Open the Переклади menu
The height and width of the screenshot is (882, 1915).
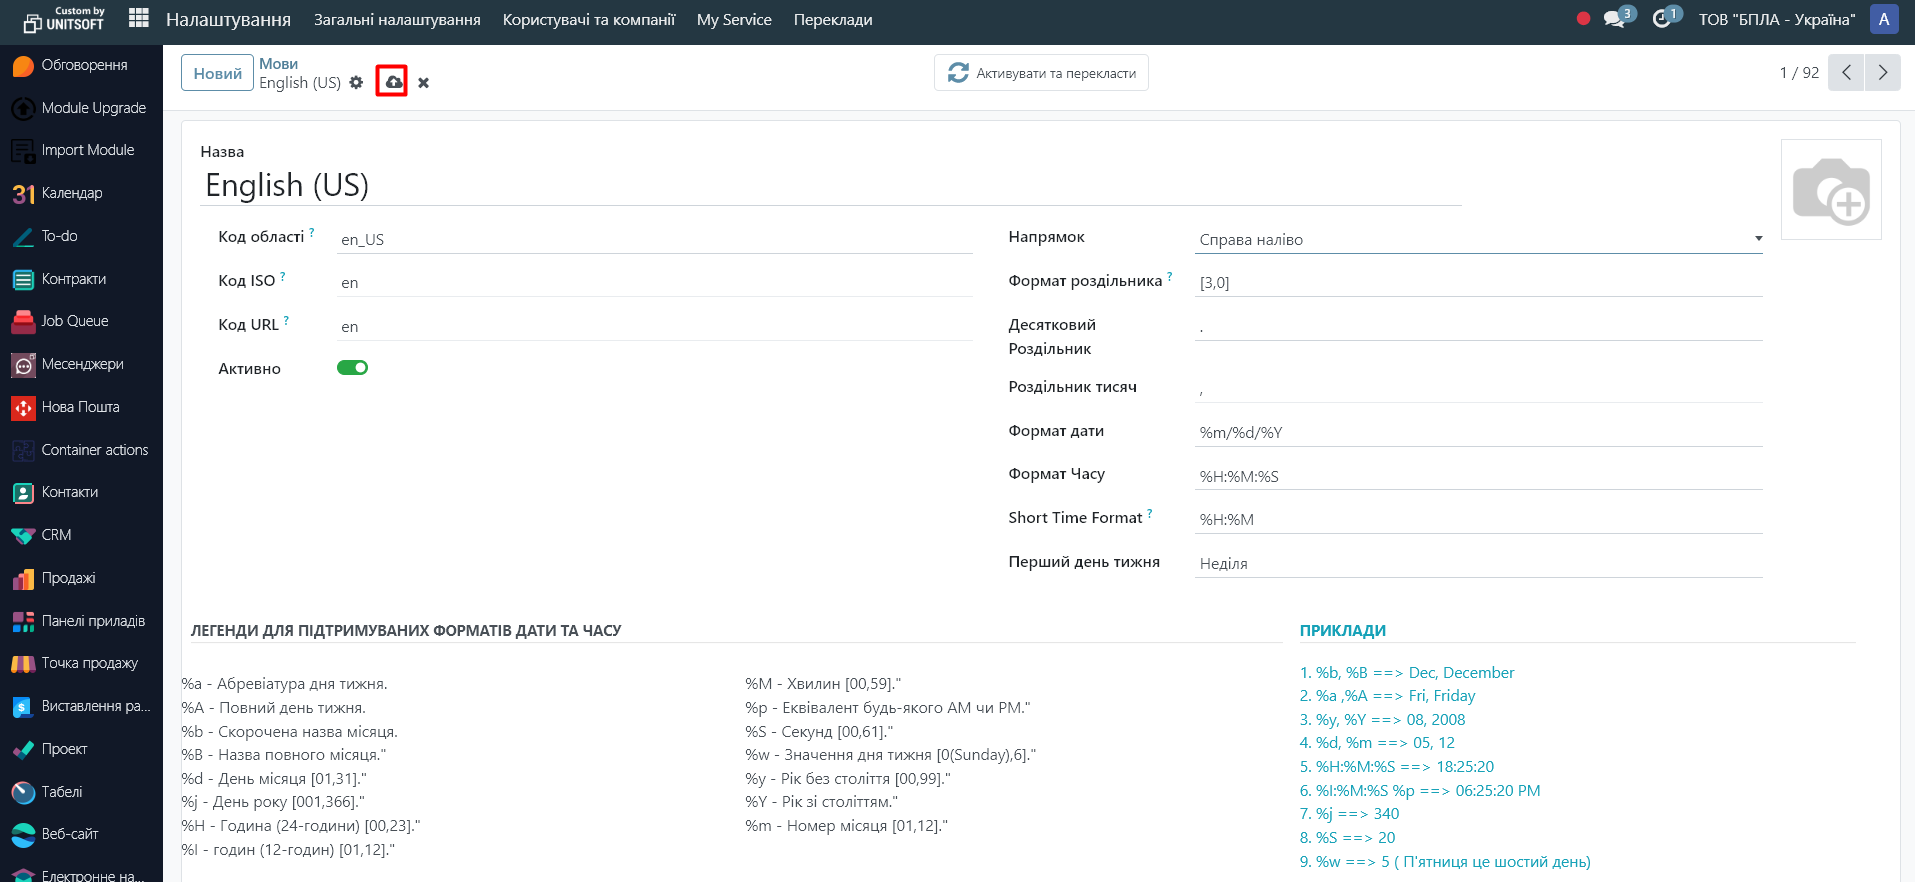click(x=832, y=19)
